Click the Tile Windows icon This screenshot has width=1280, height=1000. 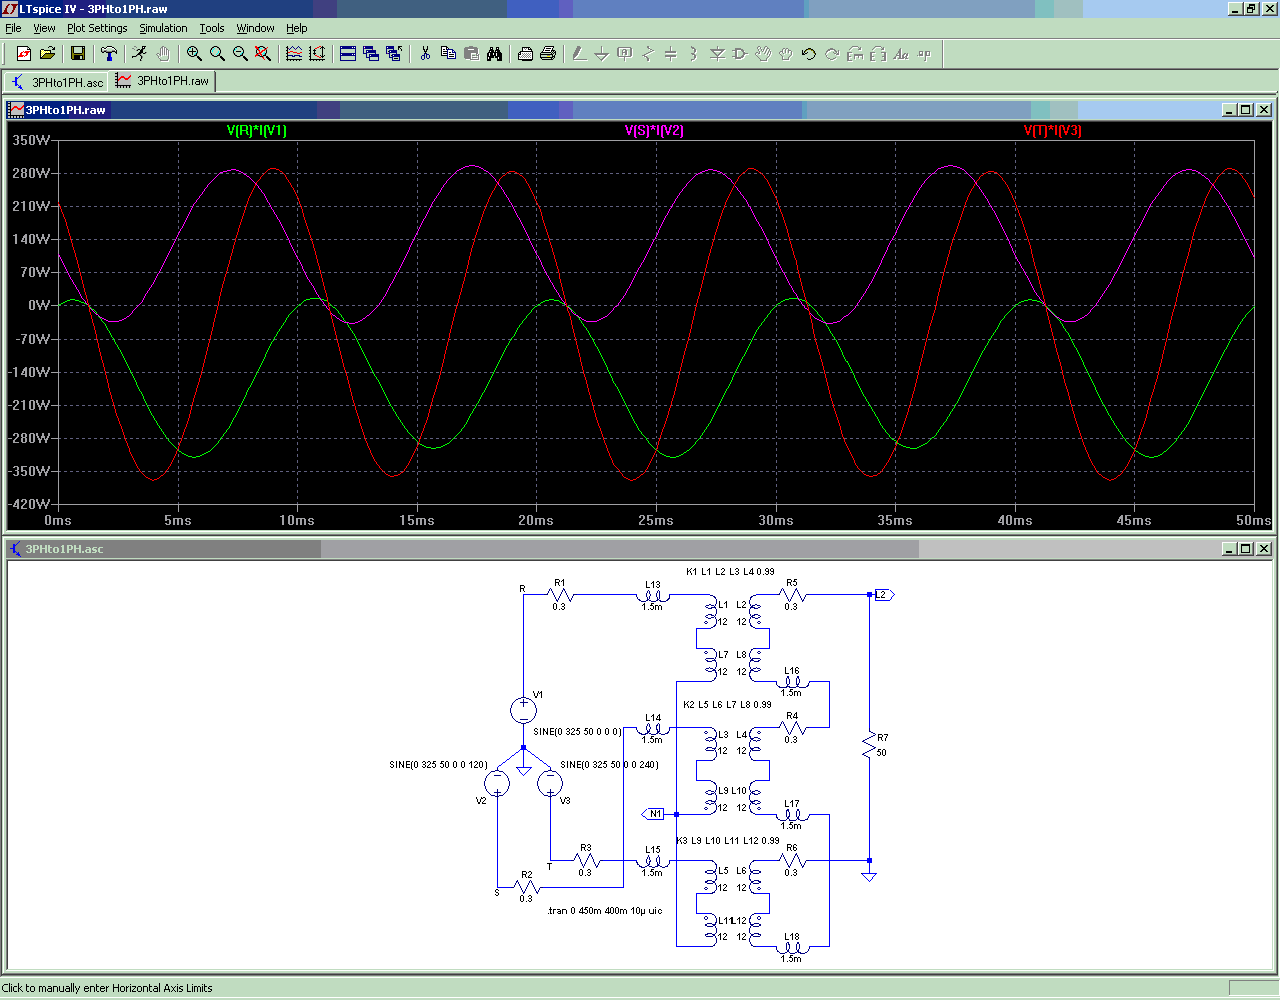coord(348,54)
